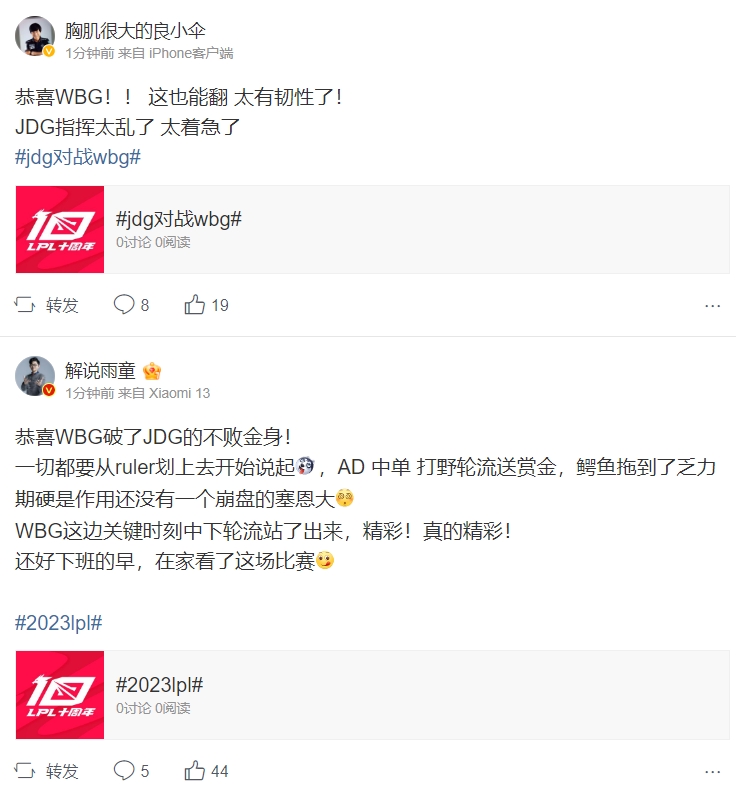Click the repost icon on 解说雨童's post
This screenshot has height=792, width=736.
(x=26, y=771)
